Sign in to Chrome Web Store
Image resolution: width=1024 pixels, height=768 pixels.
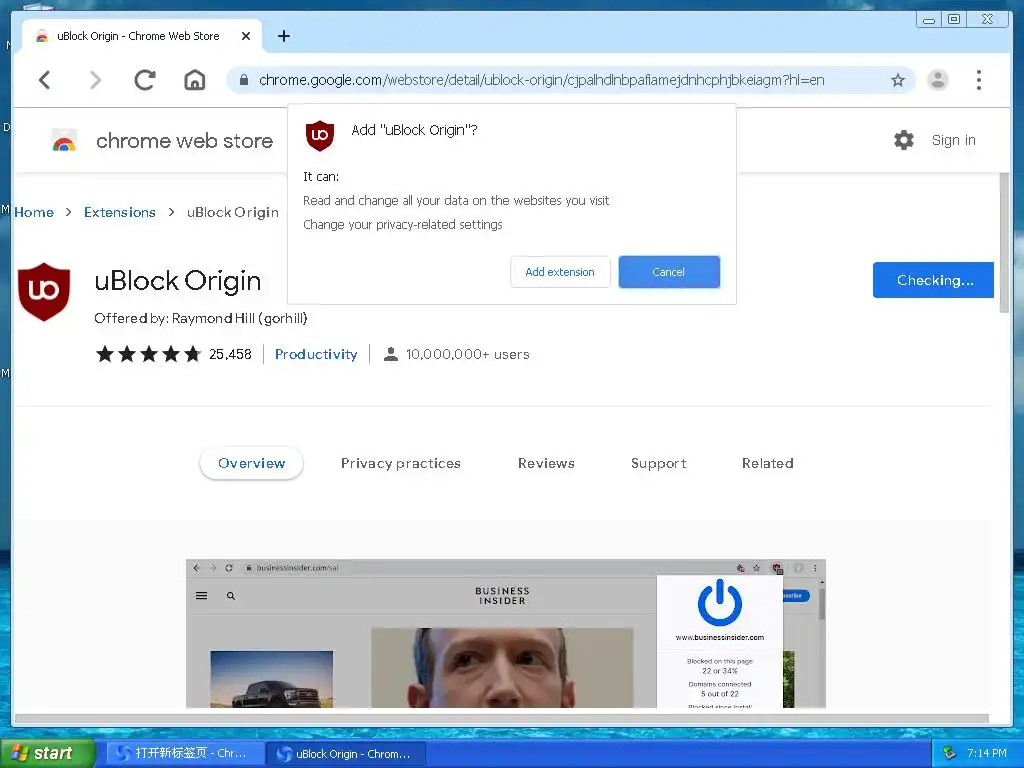(x=953, y=140)
